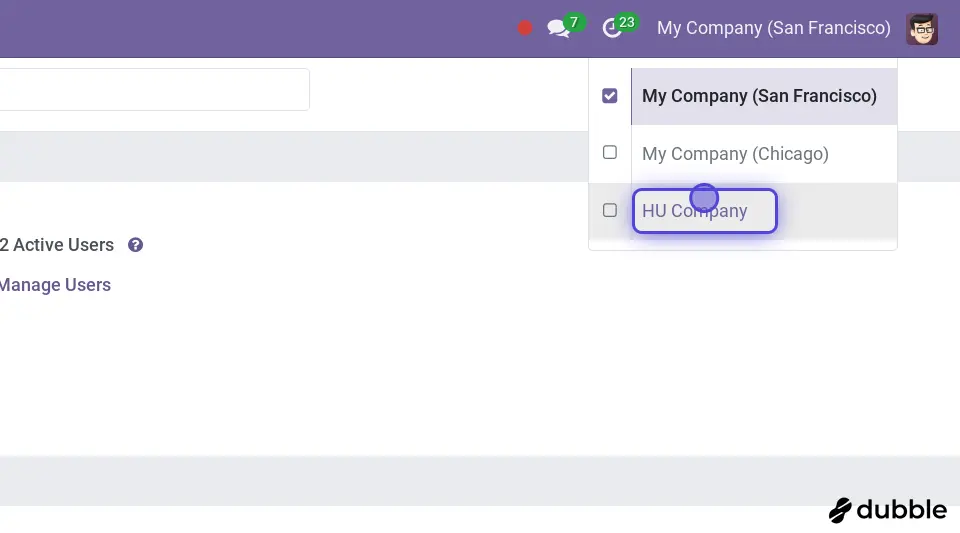Switch to My Company (Chicago) entry
Viewport: 960px width, 533px height.
pyautogui.click(x=735, y=154)
